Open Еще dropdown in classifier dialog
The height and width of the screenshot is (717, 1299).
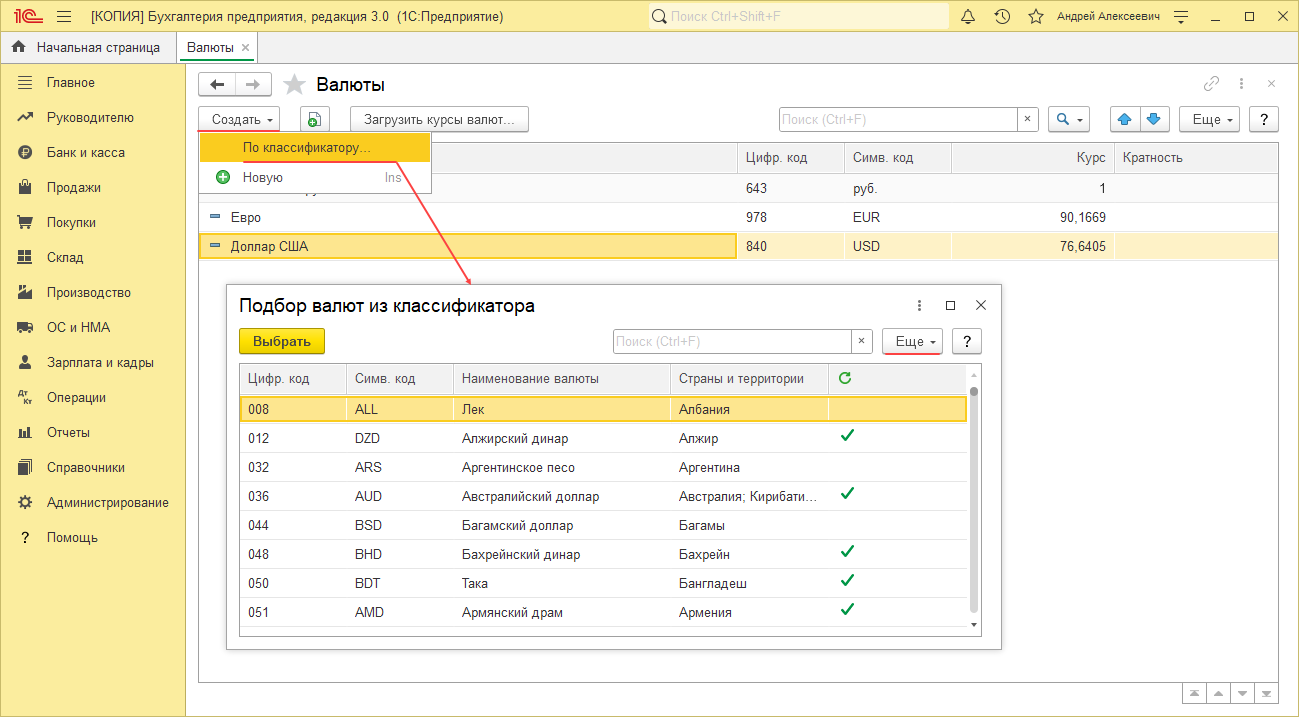coord(914,341)
